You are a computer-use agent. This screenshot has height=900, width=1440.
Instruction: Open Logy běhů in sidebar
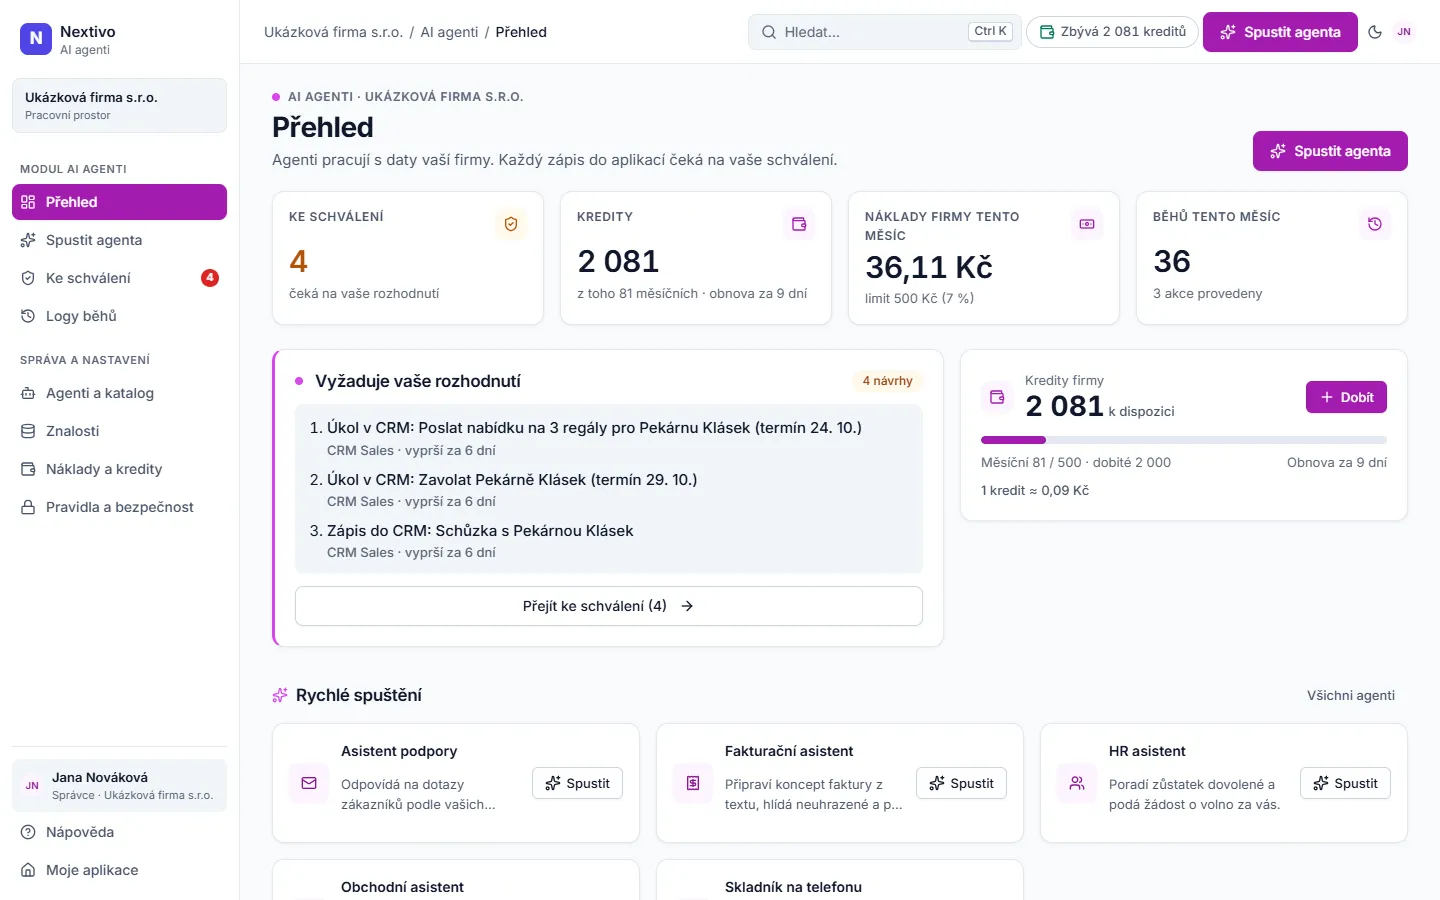pos(119,316)
